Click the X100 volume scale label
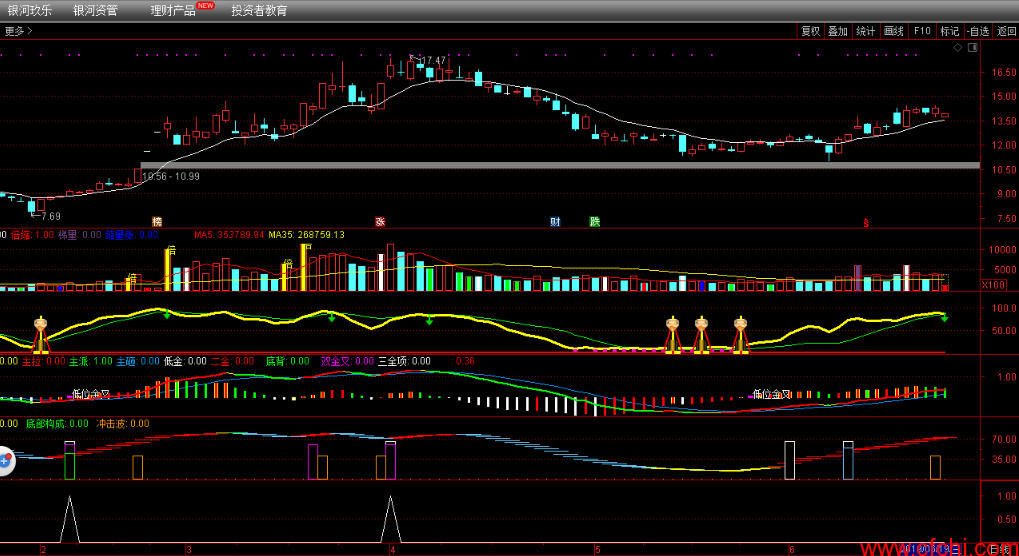 click(x=994, y=284)
